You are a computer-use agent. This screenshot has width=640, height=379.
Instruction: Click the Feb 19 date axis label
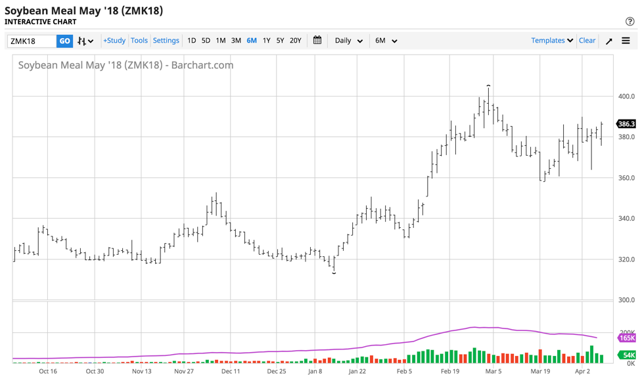450,371
